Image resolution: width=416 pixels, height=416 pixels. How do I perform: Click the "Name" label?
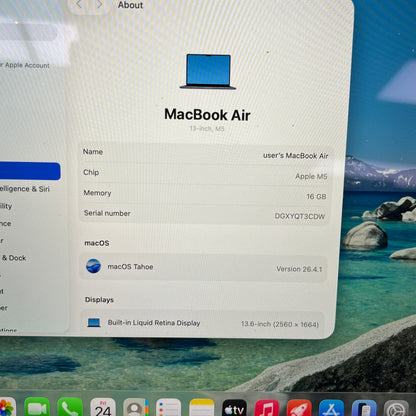(x=93, y=151)
